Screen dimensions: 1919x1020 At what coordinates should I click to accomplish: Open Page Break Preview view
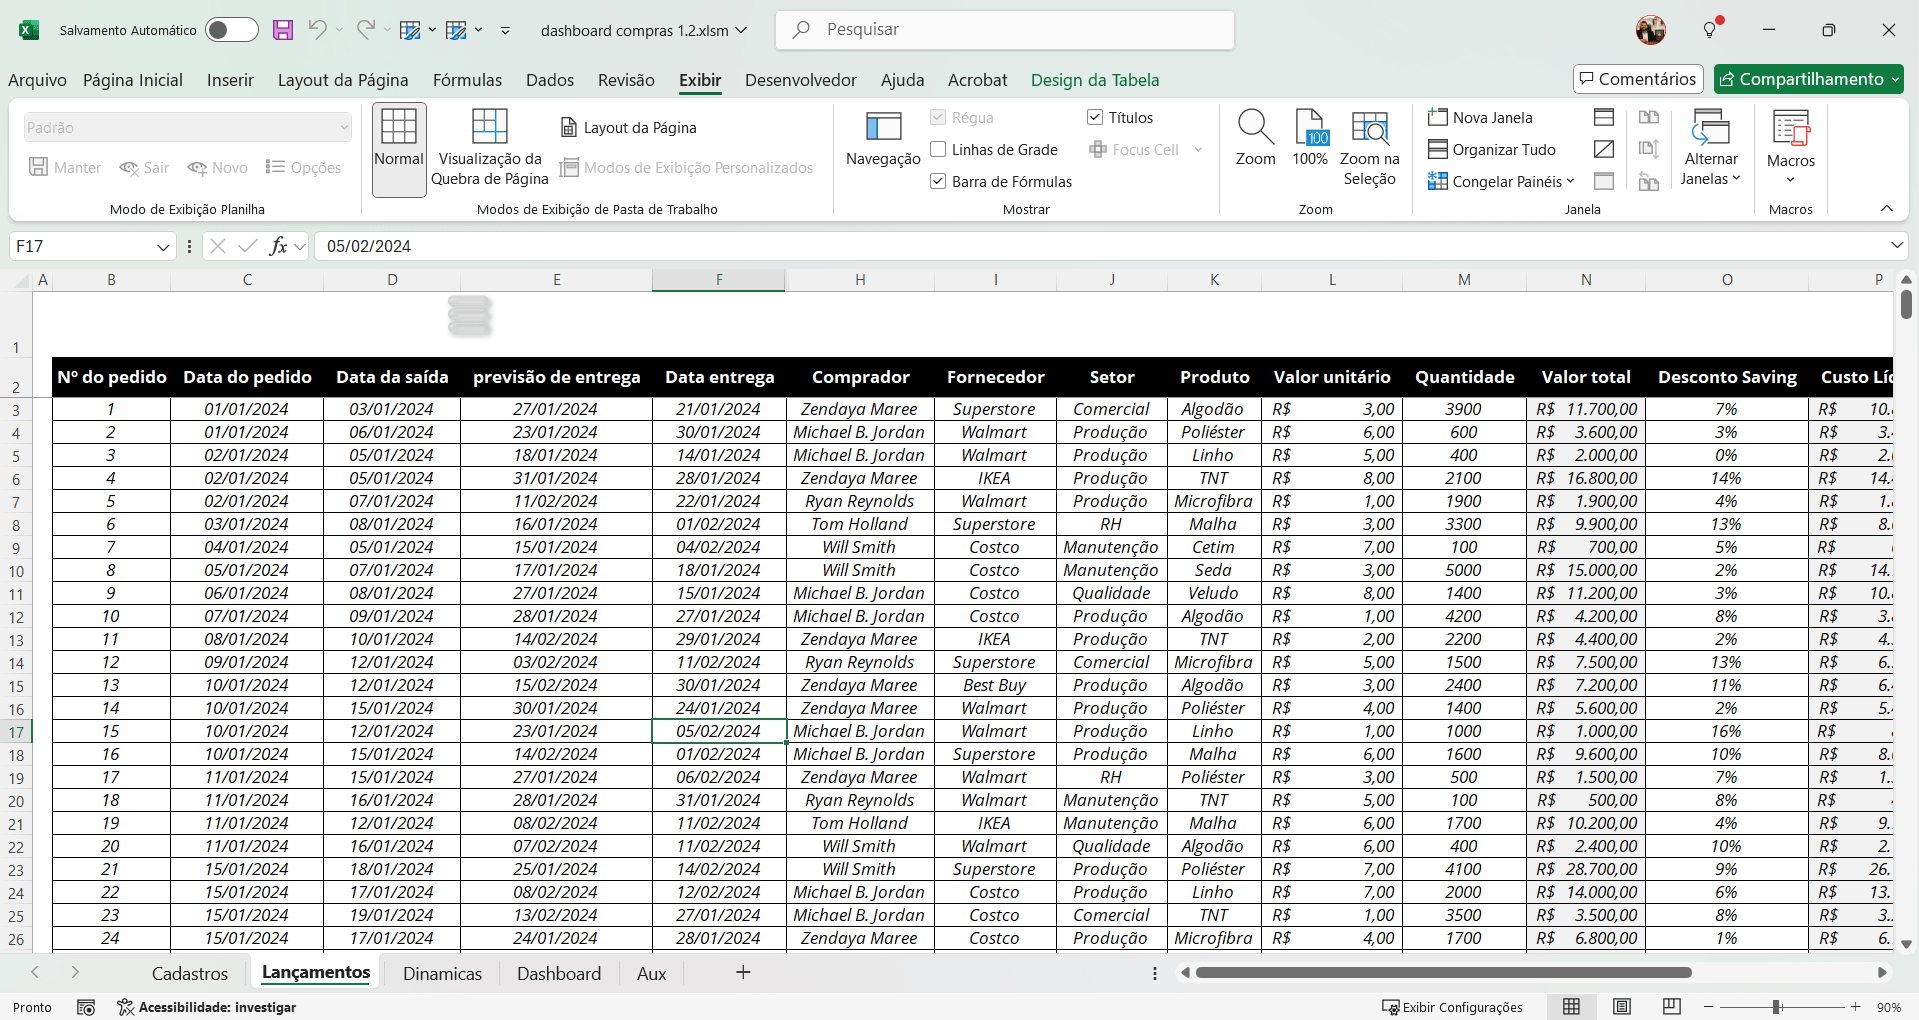point(490,147)
